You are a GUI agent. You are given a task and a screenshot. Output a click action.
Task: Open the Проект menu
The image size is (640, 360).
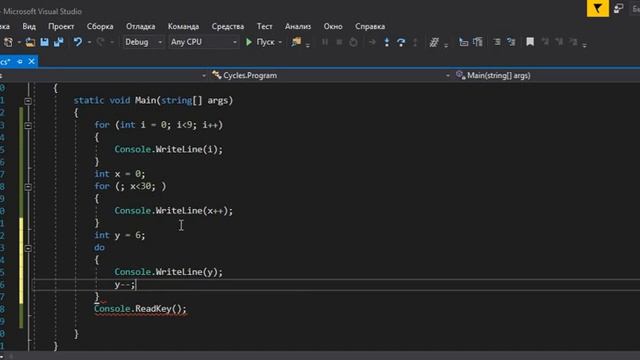[61, 27]
